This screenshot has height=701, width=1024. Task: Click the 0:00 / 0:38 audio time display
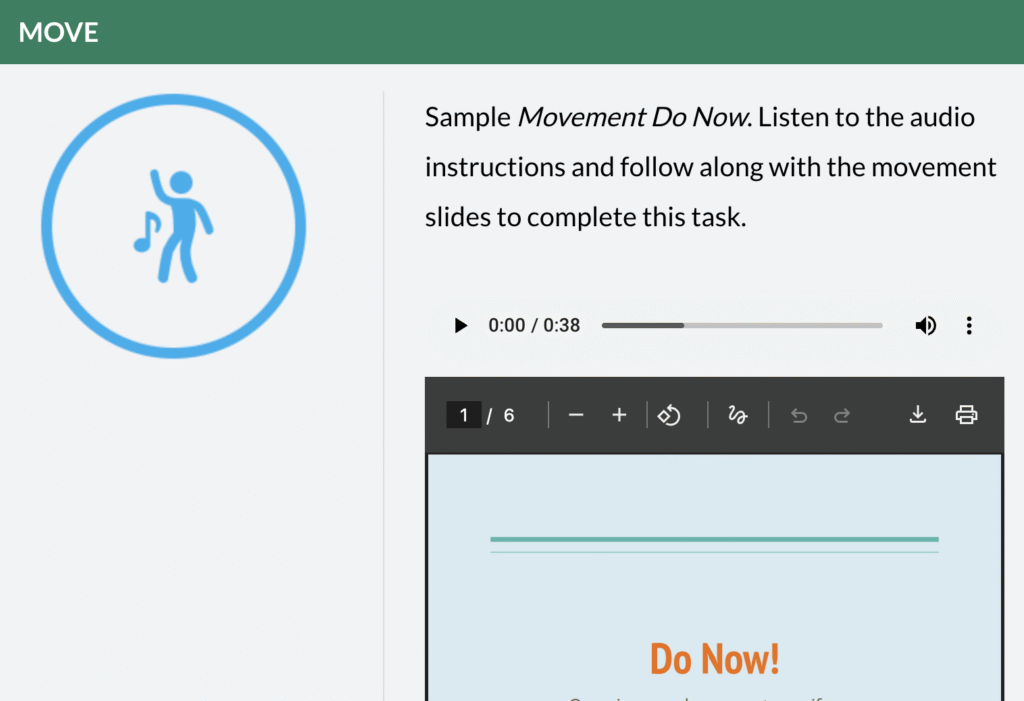534,326
